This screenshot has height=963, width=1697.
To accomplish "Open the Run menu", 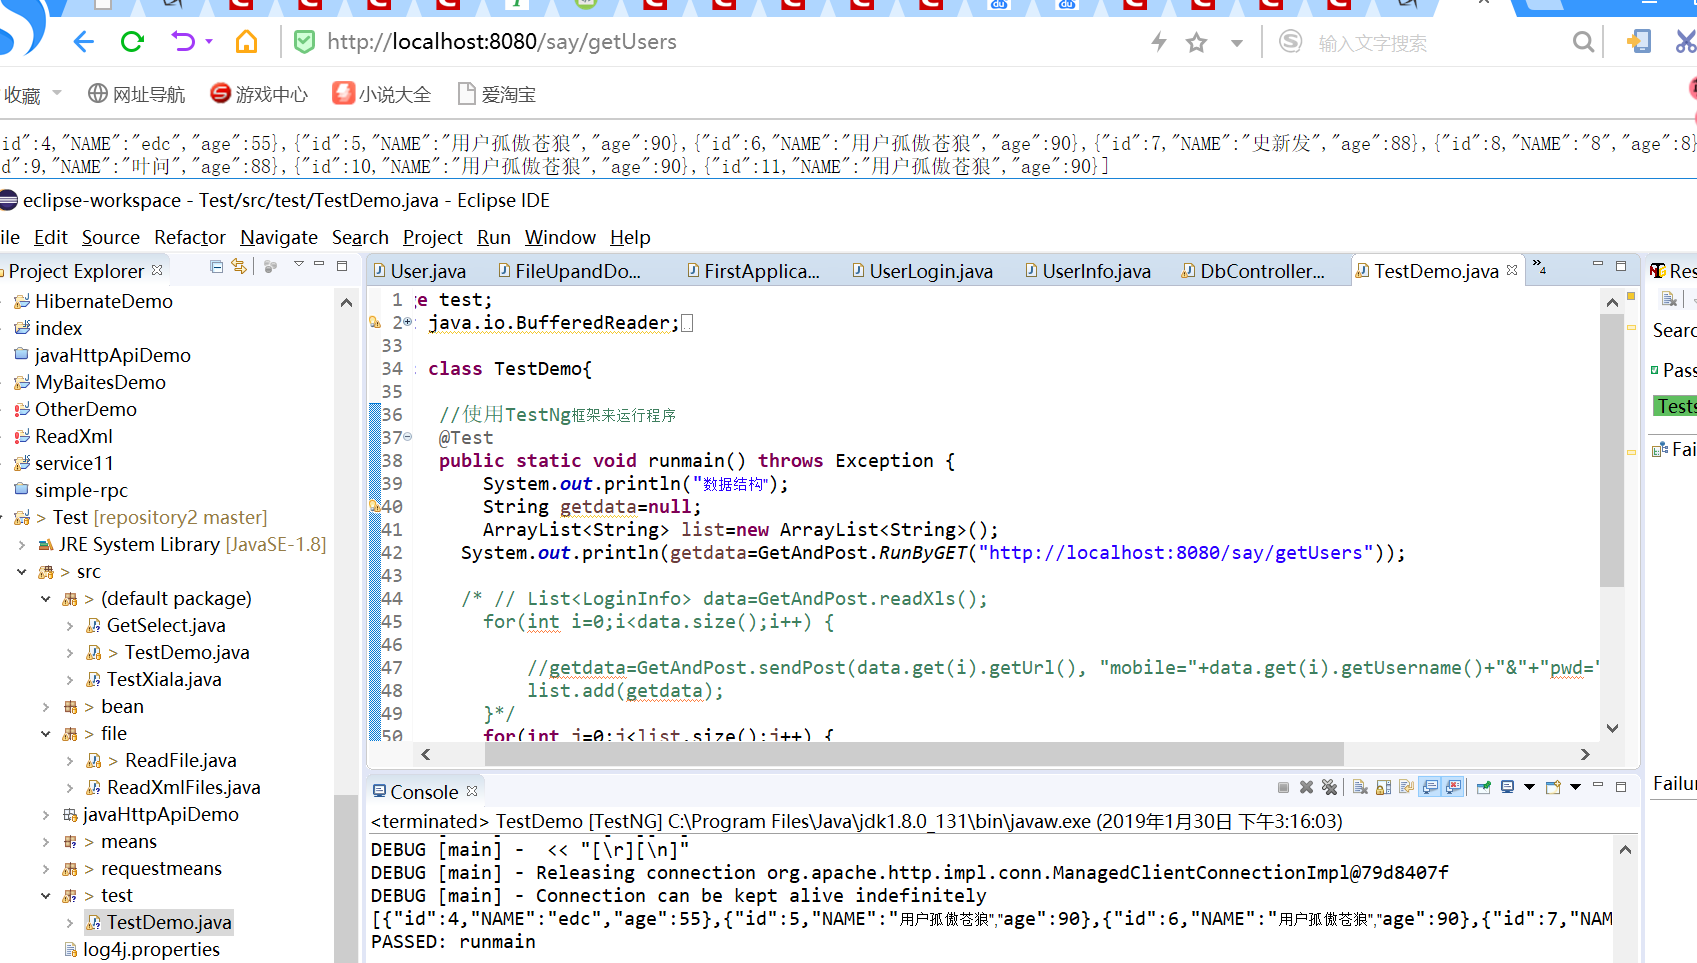I will coord(494,237).
